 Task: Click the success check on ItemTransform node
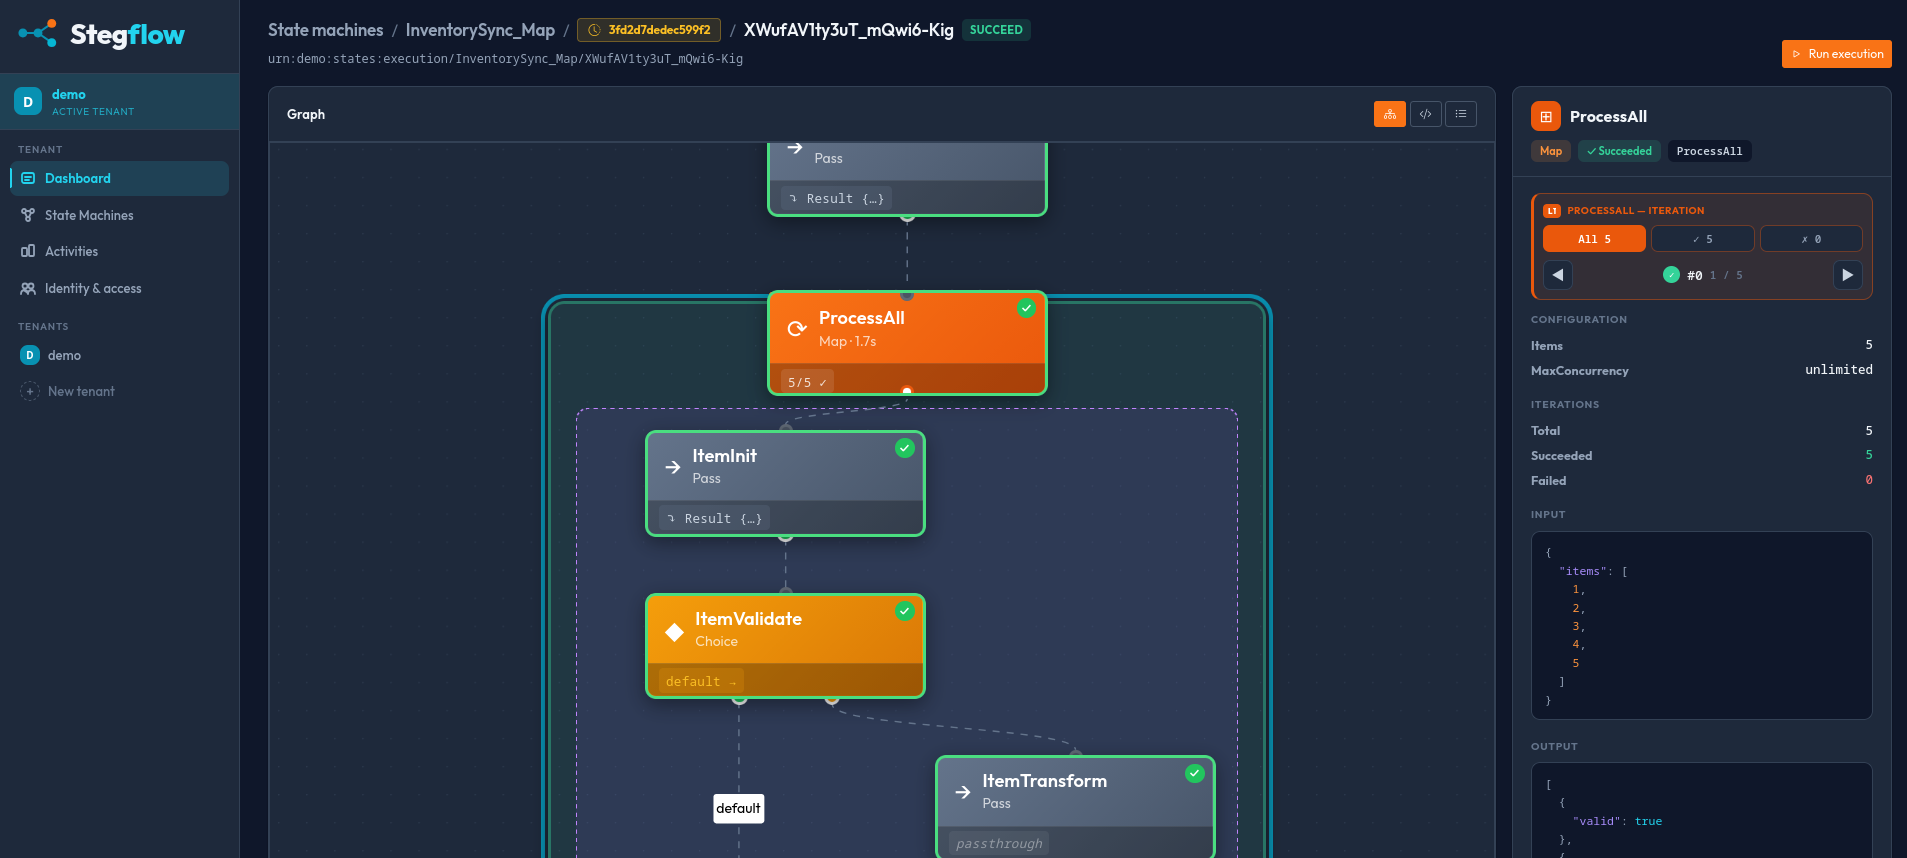click(1195, 773)
